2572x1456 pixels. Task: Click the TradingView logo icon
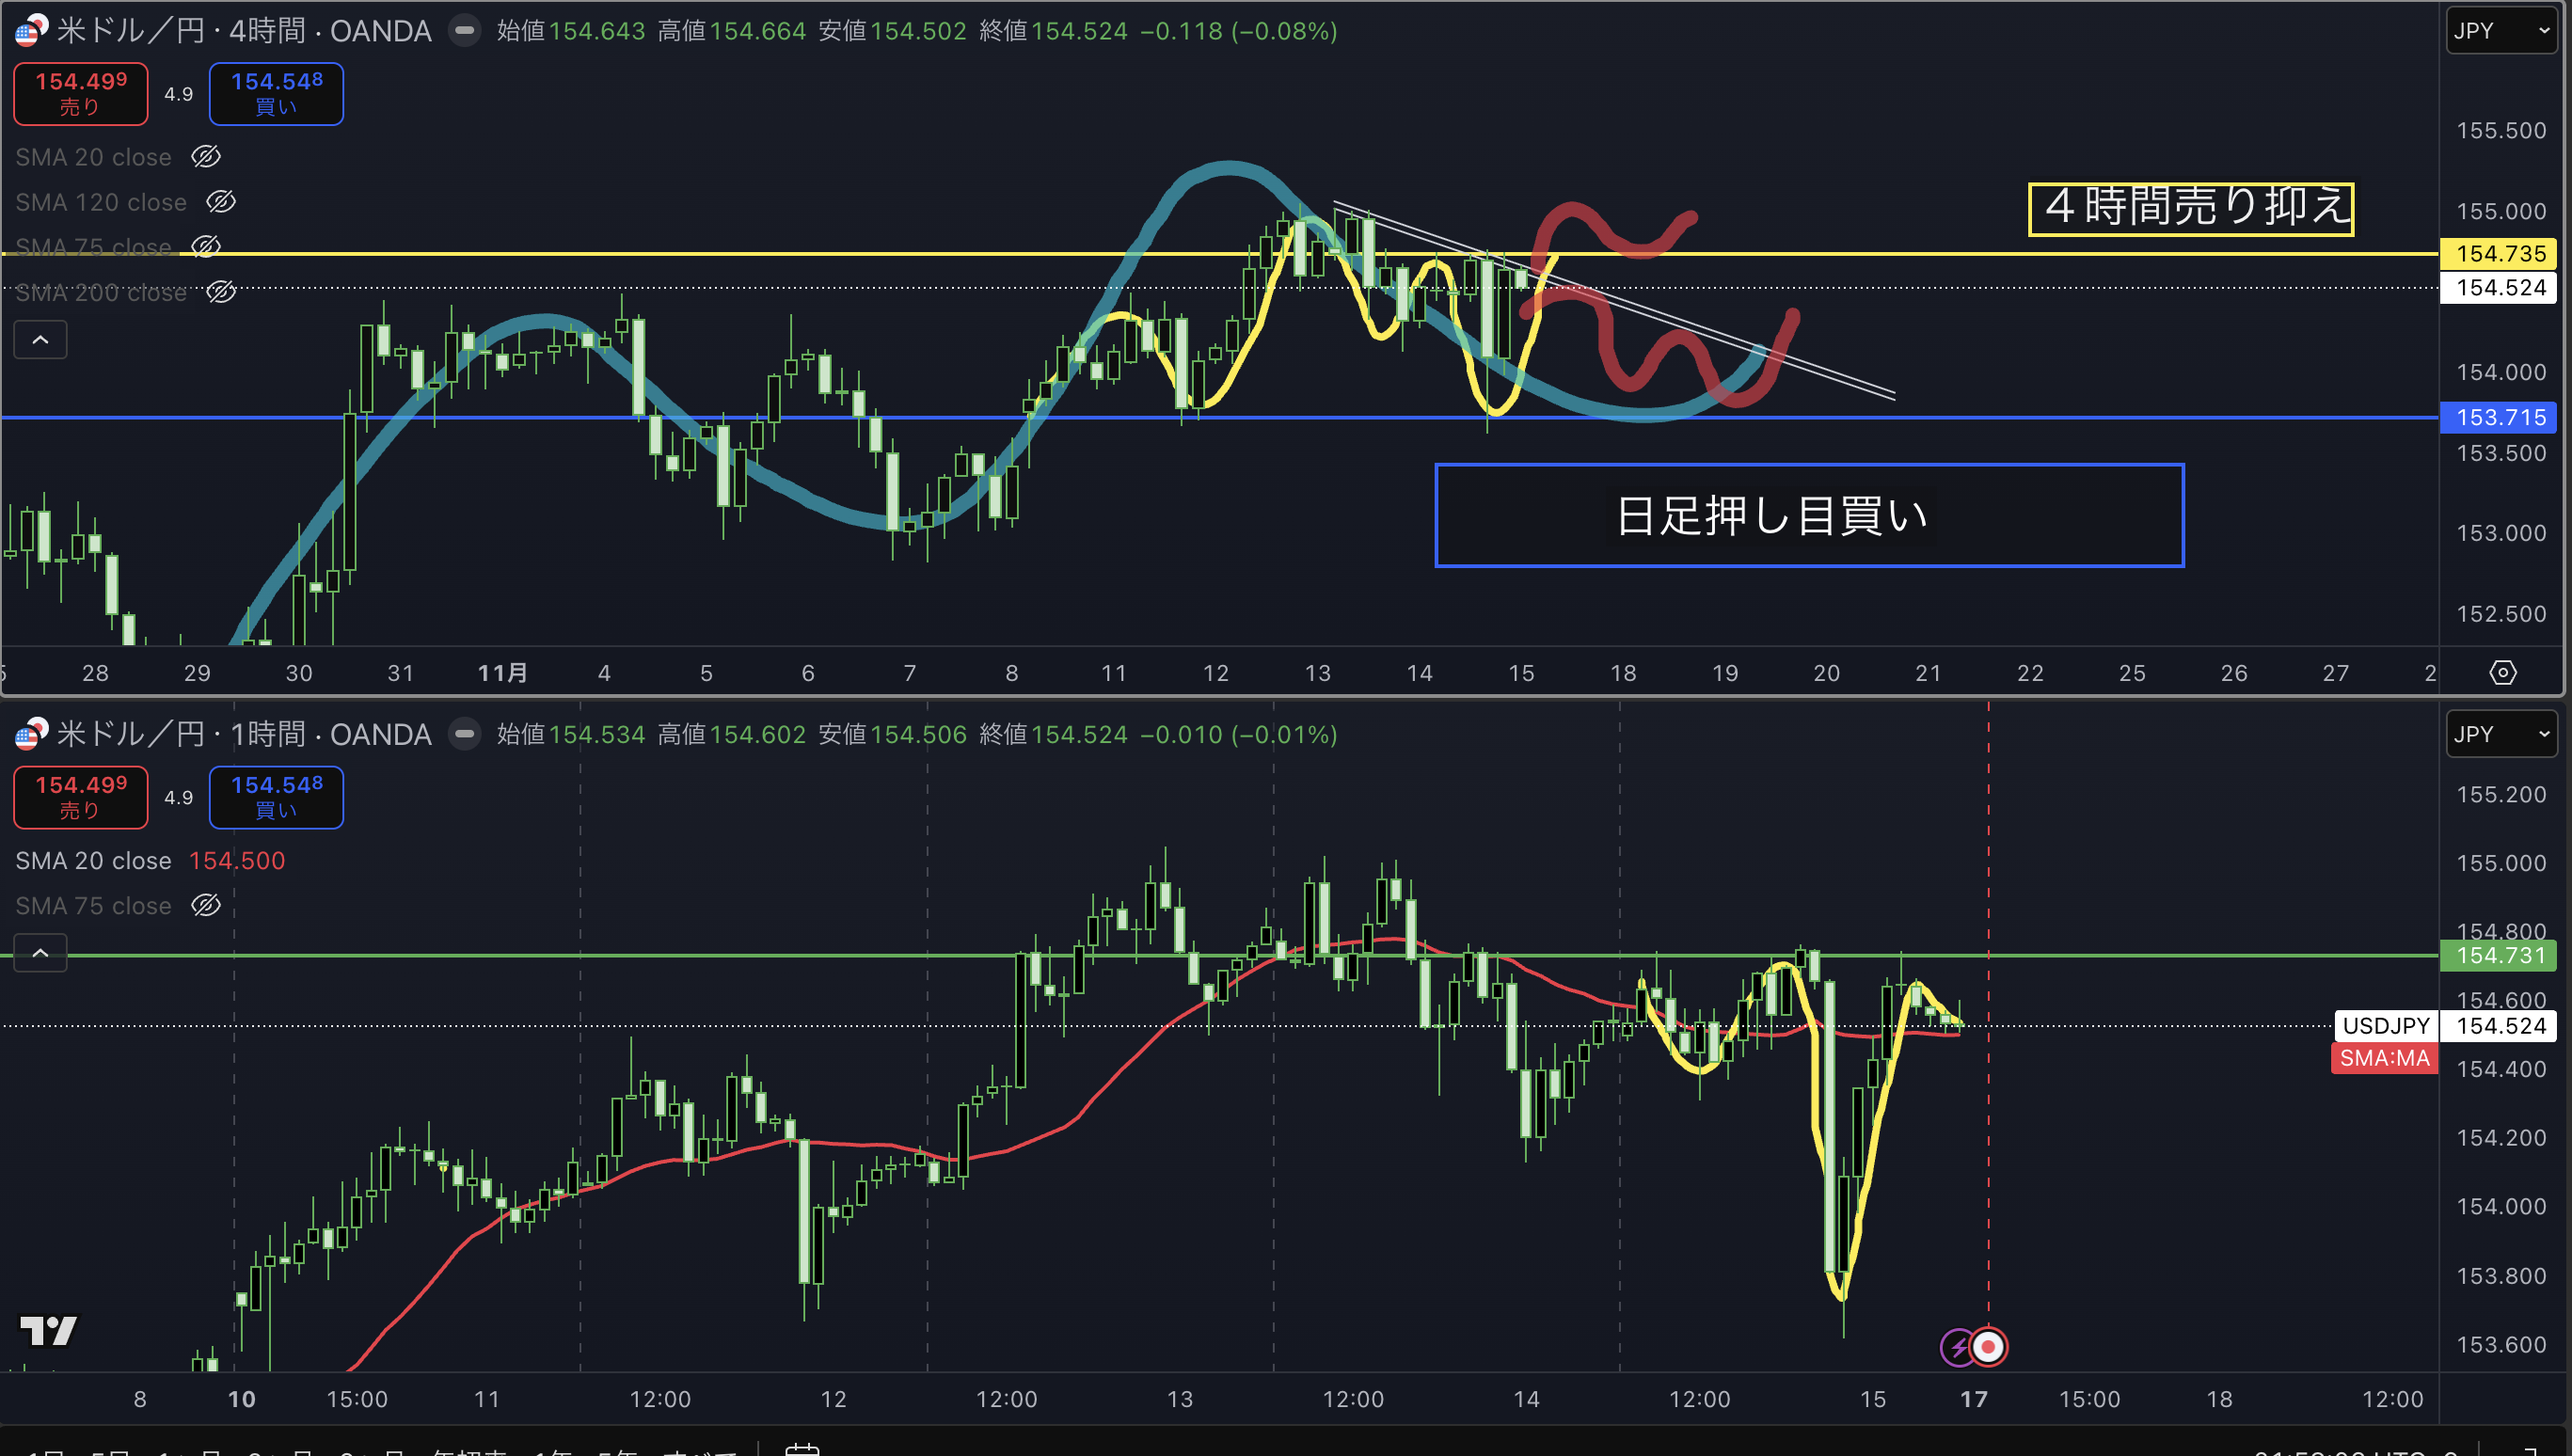point(48,1330)
